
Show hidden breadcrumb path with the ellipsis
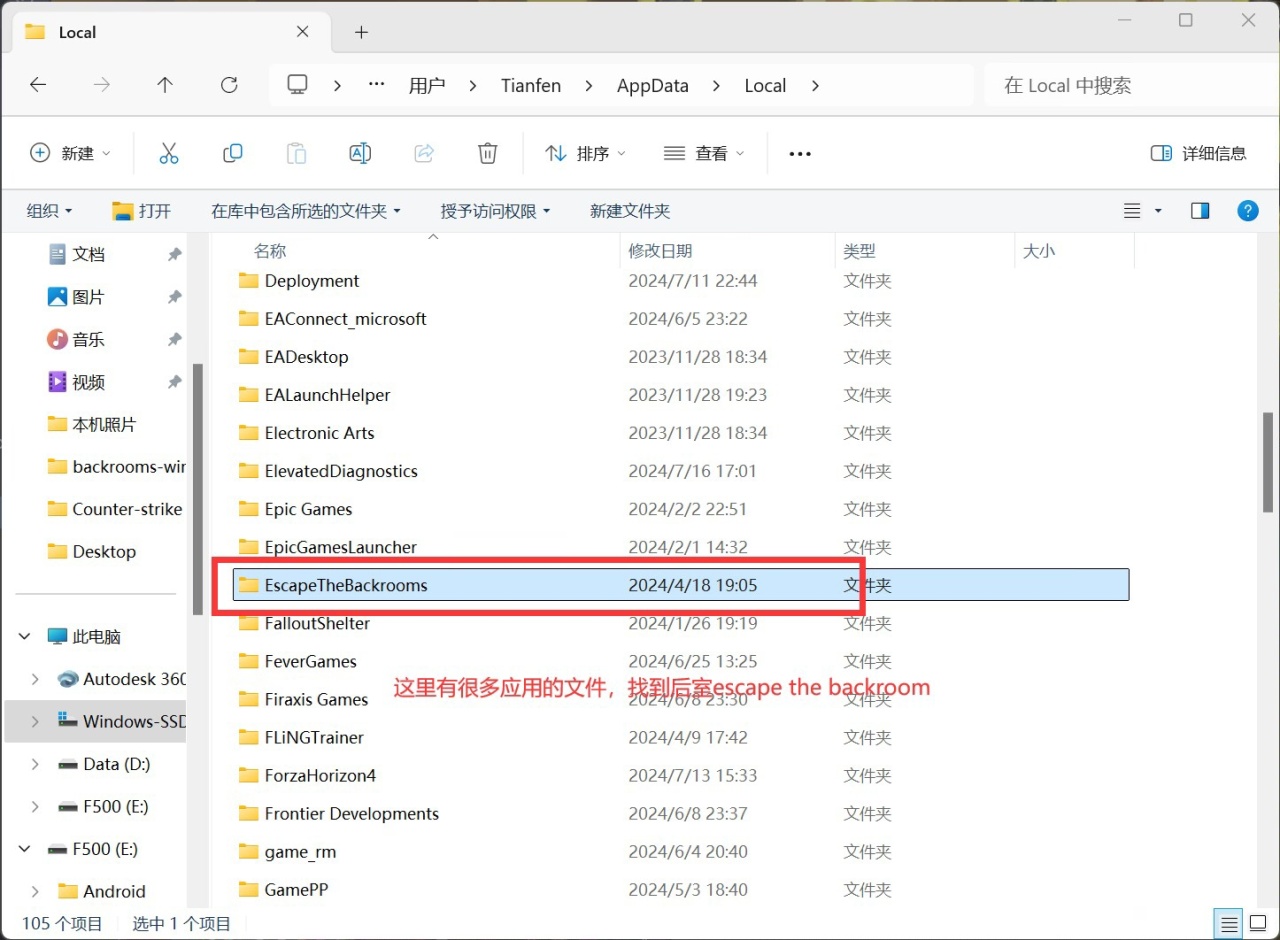tap(376, 85)
